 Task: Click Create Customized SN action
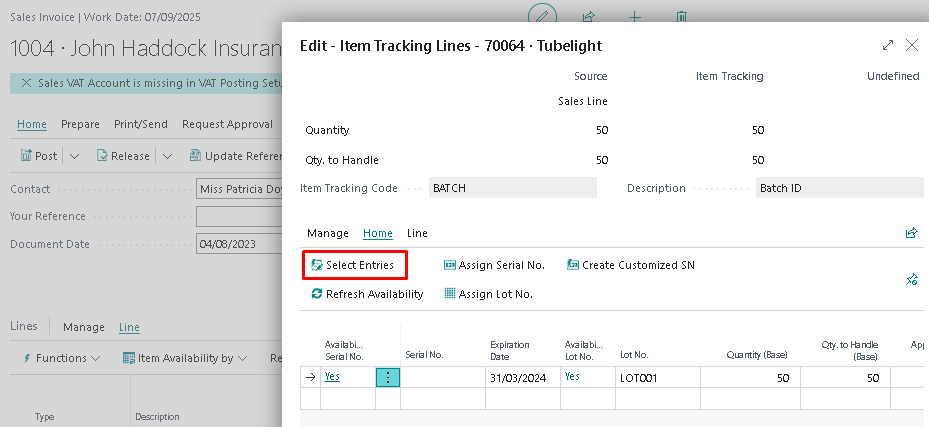point(630,265)
